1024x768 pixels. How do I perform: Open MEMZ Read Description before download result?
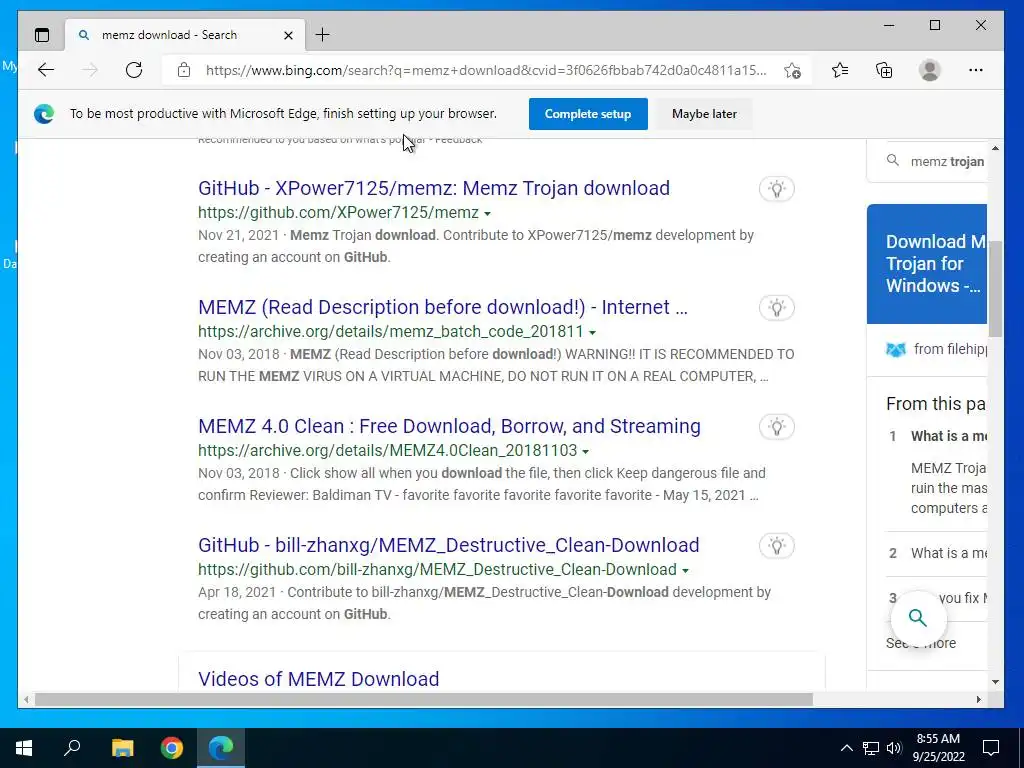pyautogui.click(x=443, y=307)
